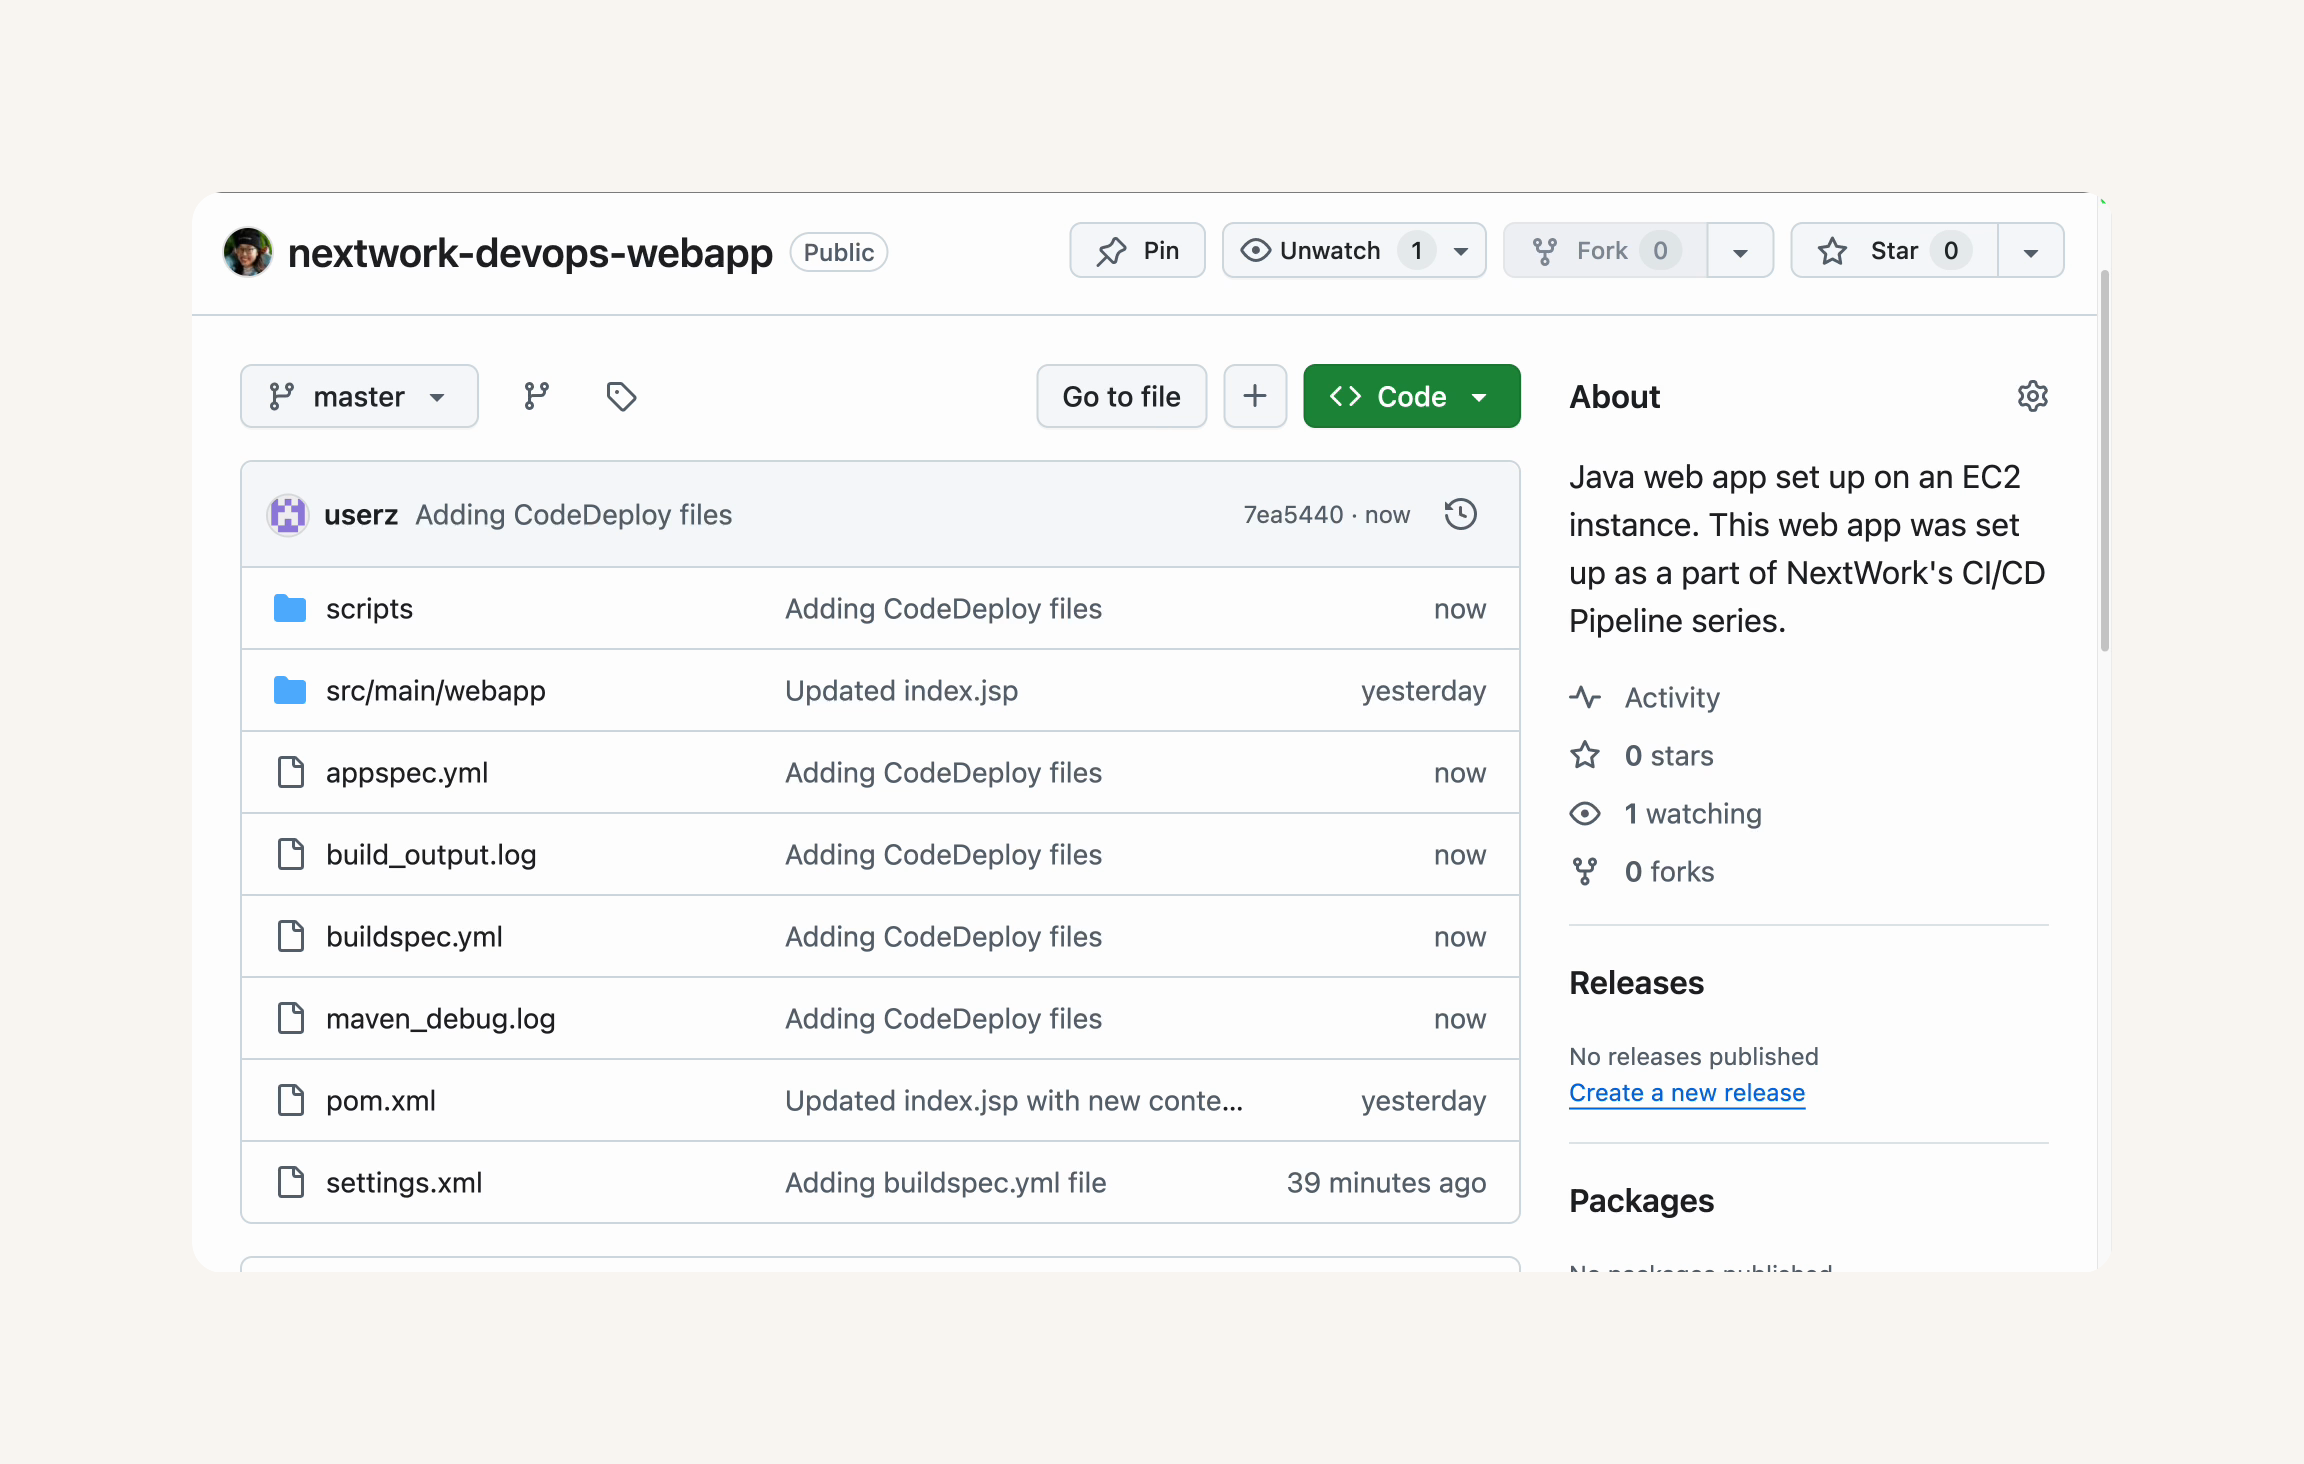Click the pom.xml file icon
The image size is (2304, 1464).
(291, 1100)
